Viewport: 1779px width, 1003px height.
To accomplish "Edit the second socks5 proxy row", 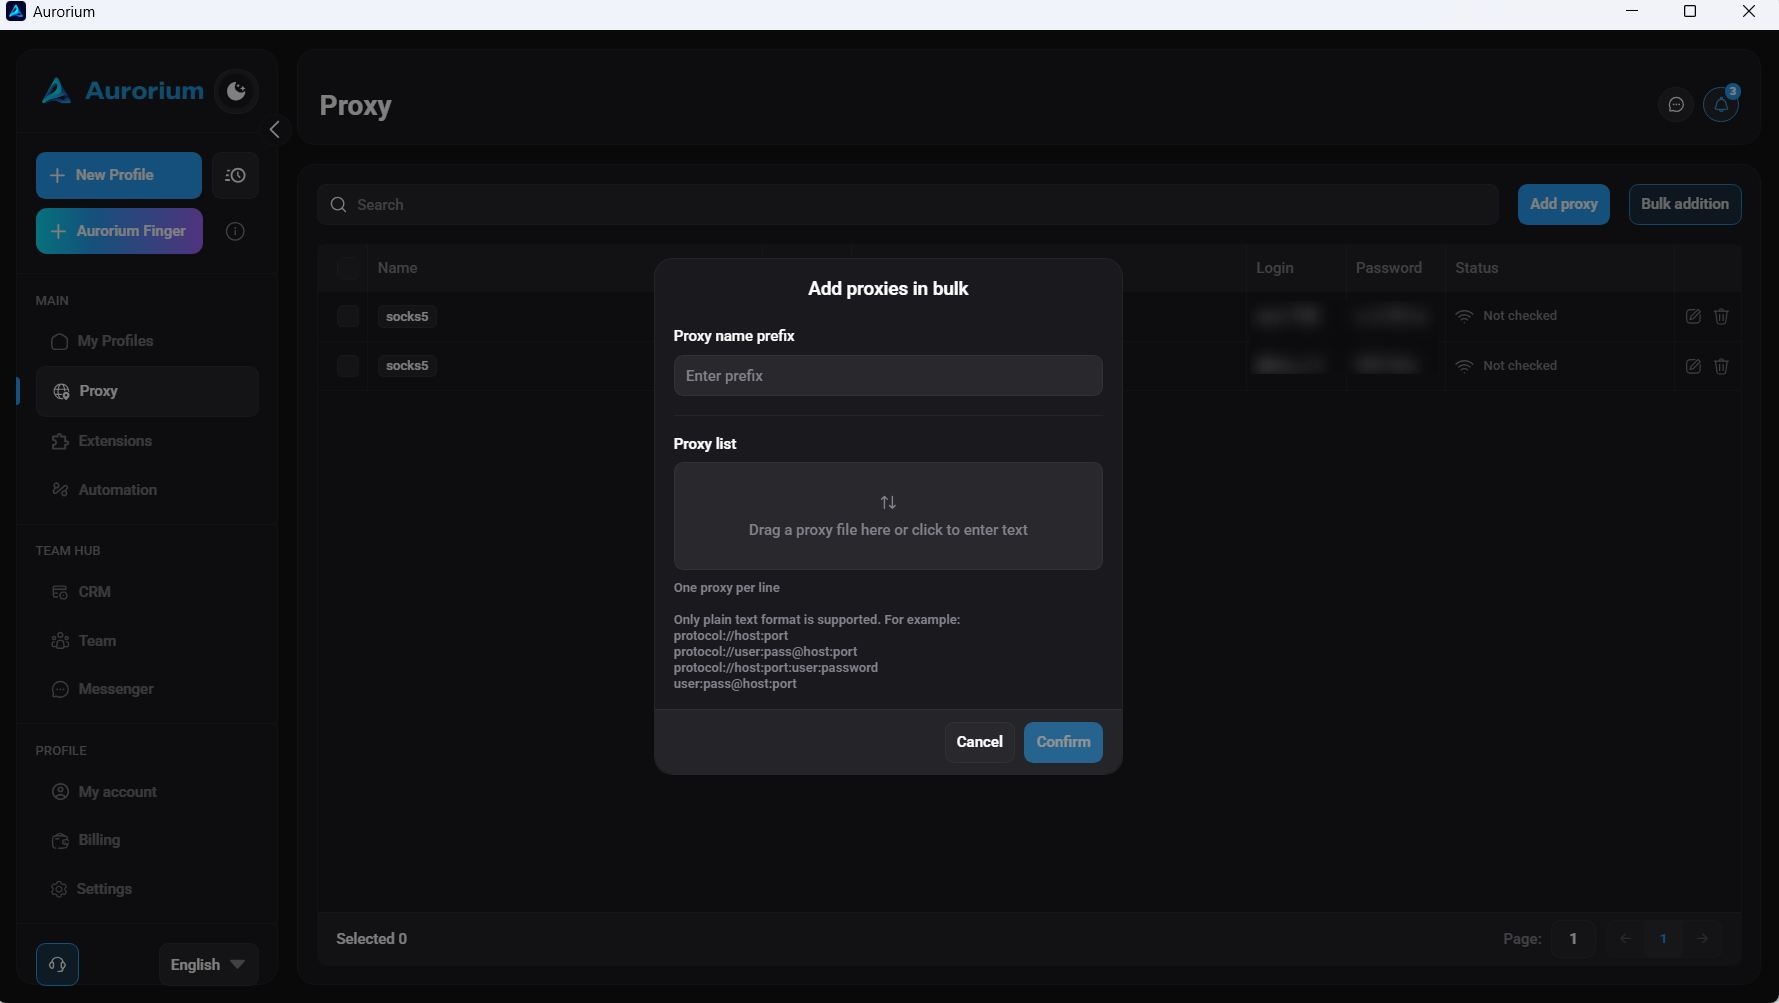I will point(1693,366).
